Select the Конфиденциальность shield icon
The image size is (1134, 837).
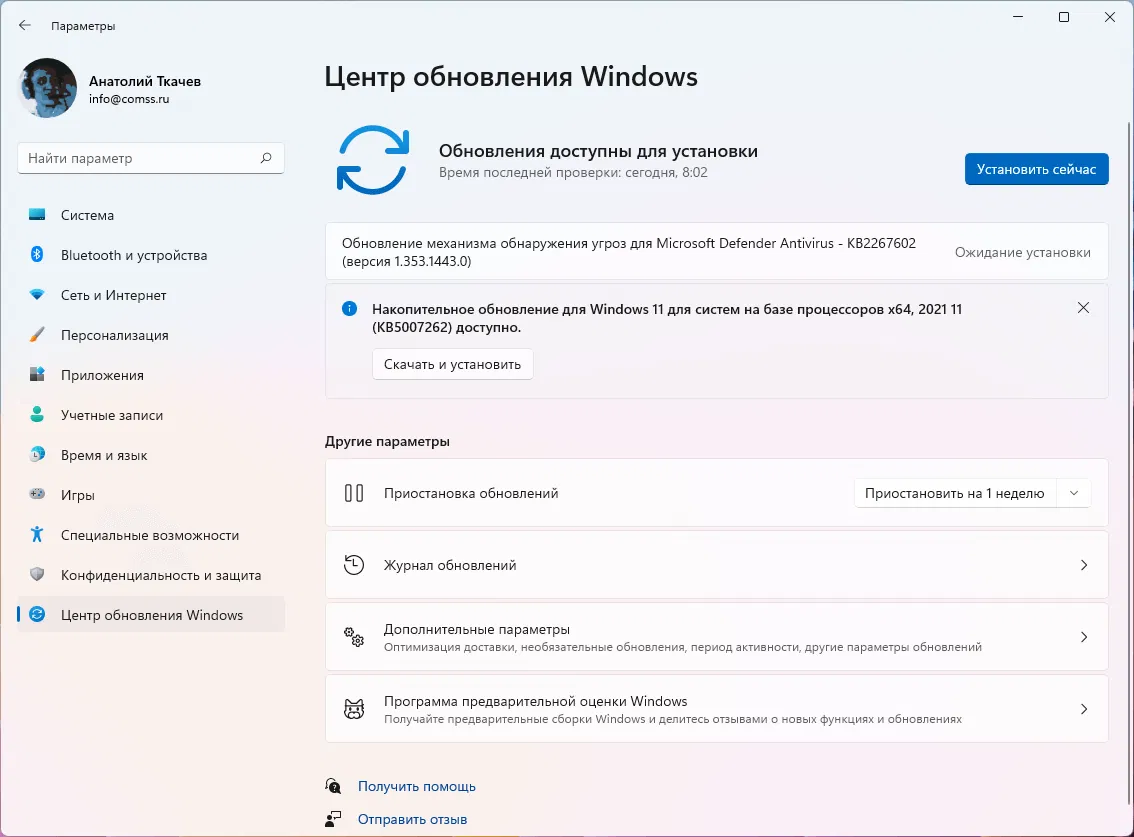pyautogui.click(x=35, y=574)
